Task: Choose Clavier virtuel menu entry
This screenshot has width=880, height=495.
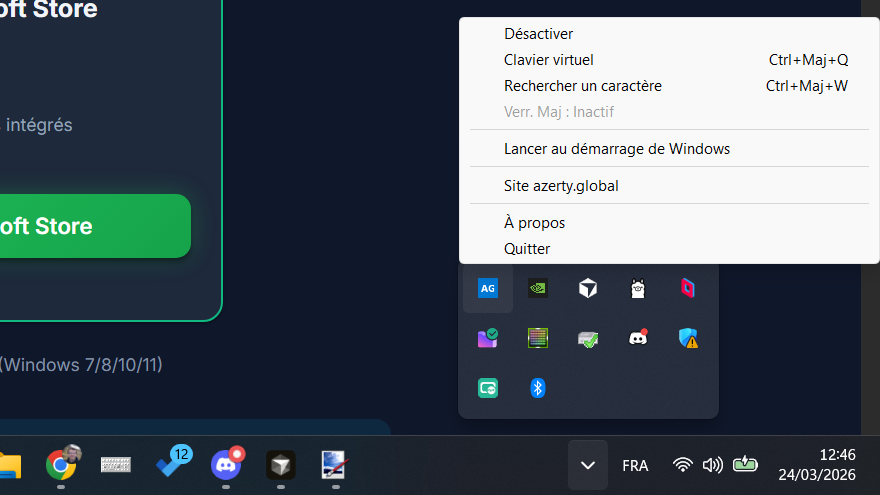Action: point(669,60)
